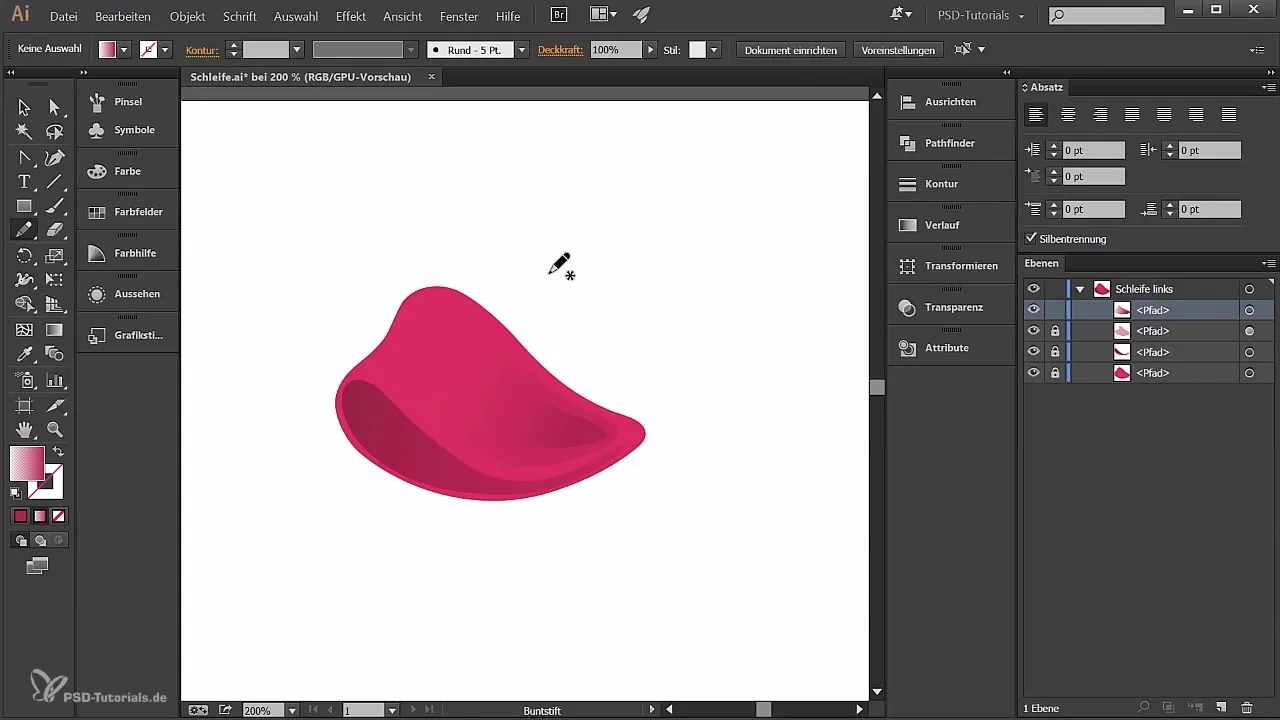Select the Eraser tool

(x=55, y=230)
